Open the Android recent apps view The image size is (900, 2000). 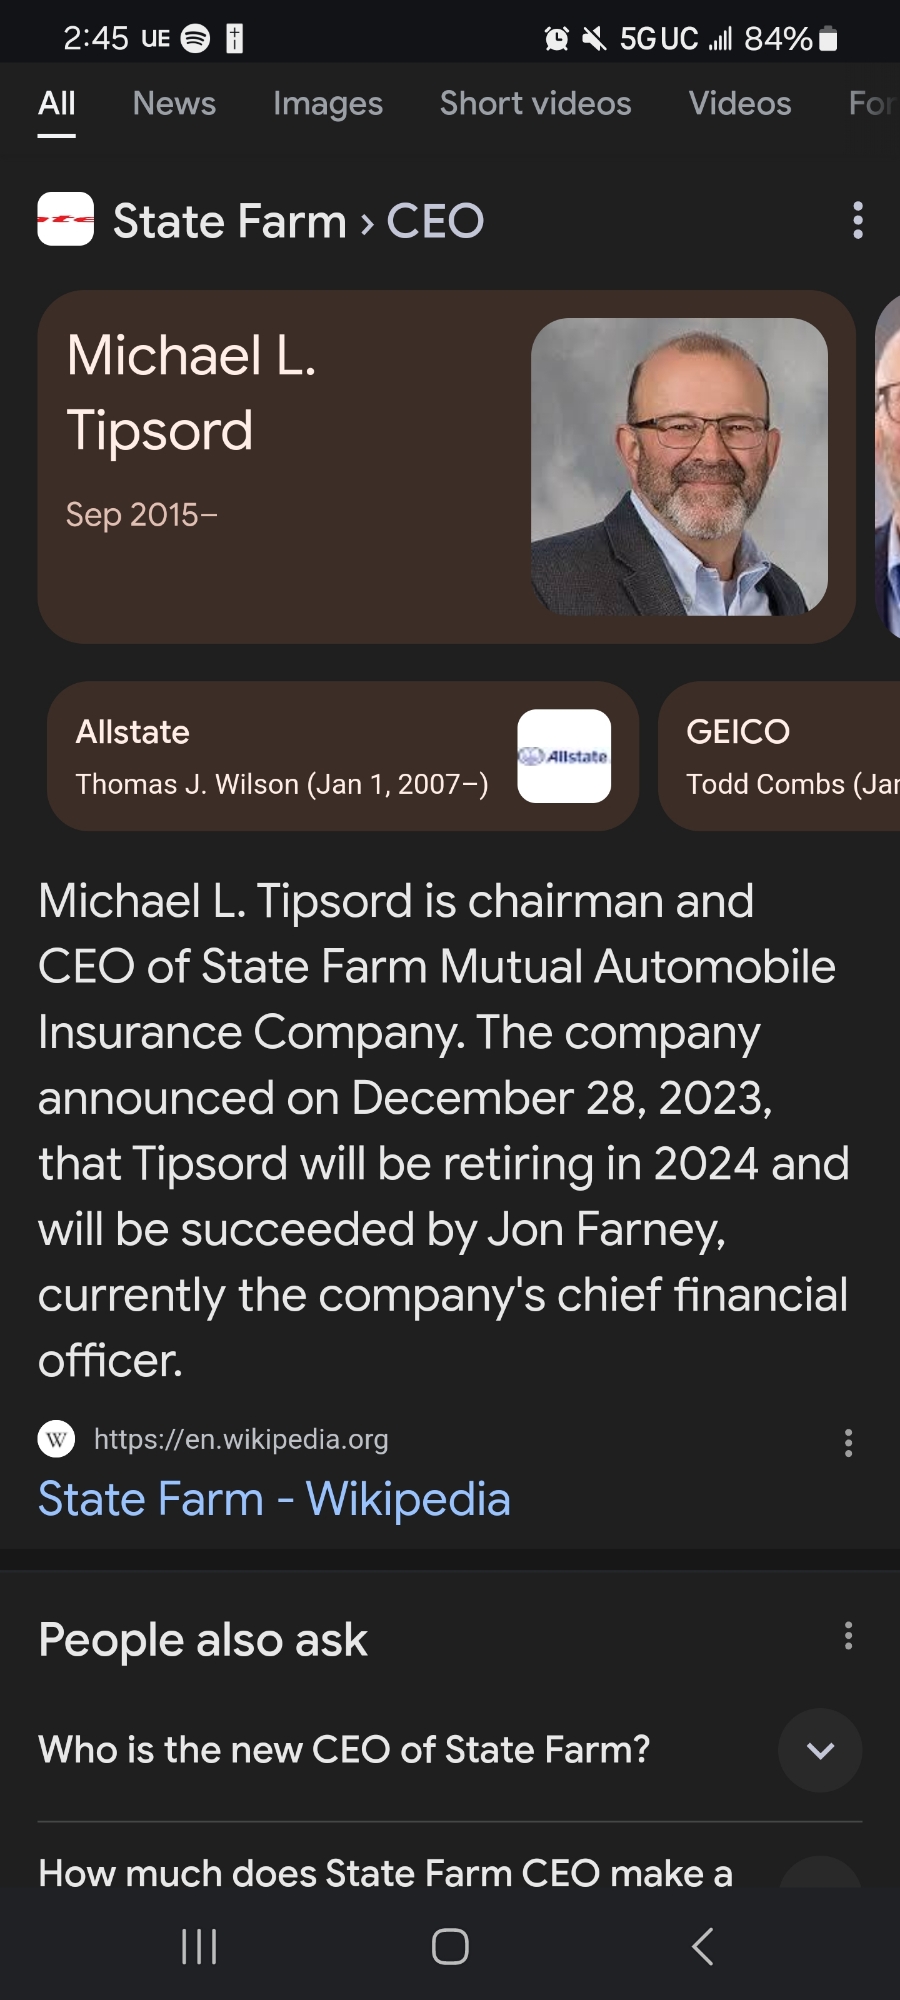tap(199, 1946)
